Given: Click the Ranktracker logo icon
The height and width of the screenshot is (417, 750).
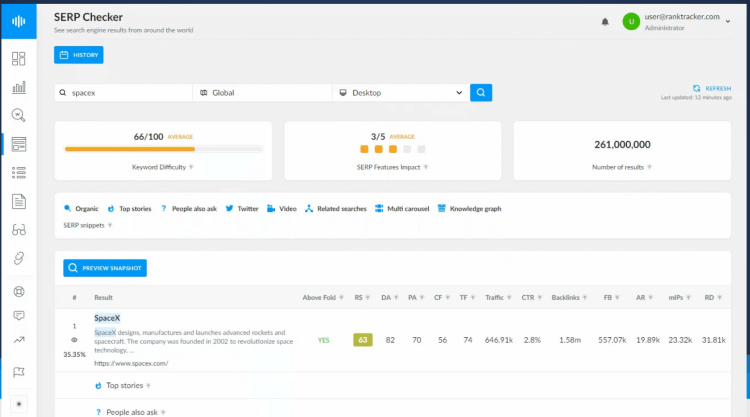Looking at the screenshot, I should [x=19, y=21].
